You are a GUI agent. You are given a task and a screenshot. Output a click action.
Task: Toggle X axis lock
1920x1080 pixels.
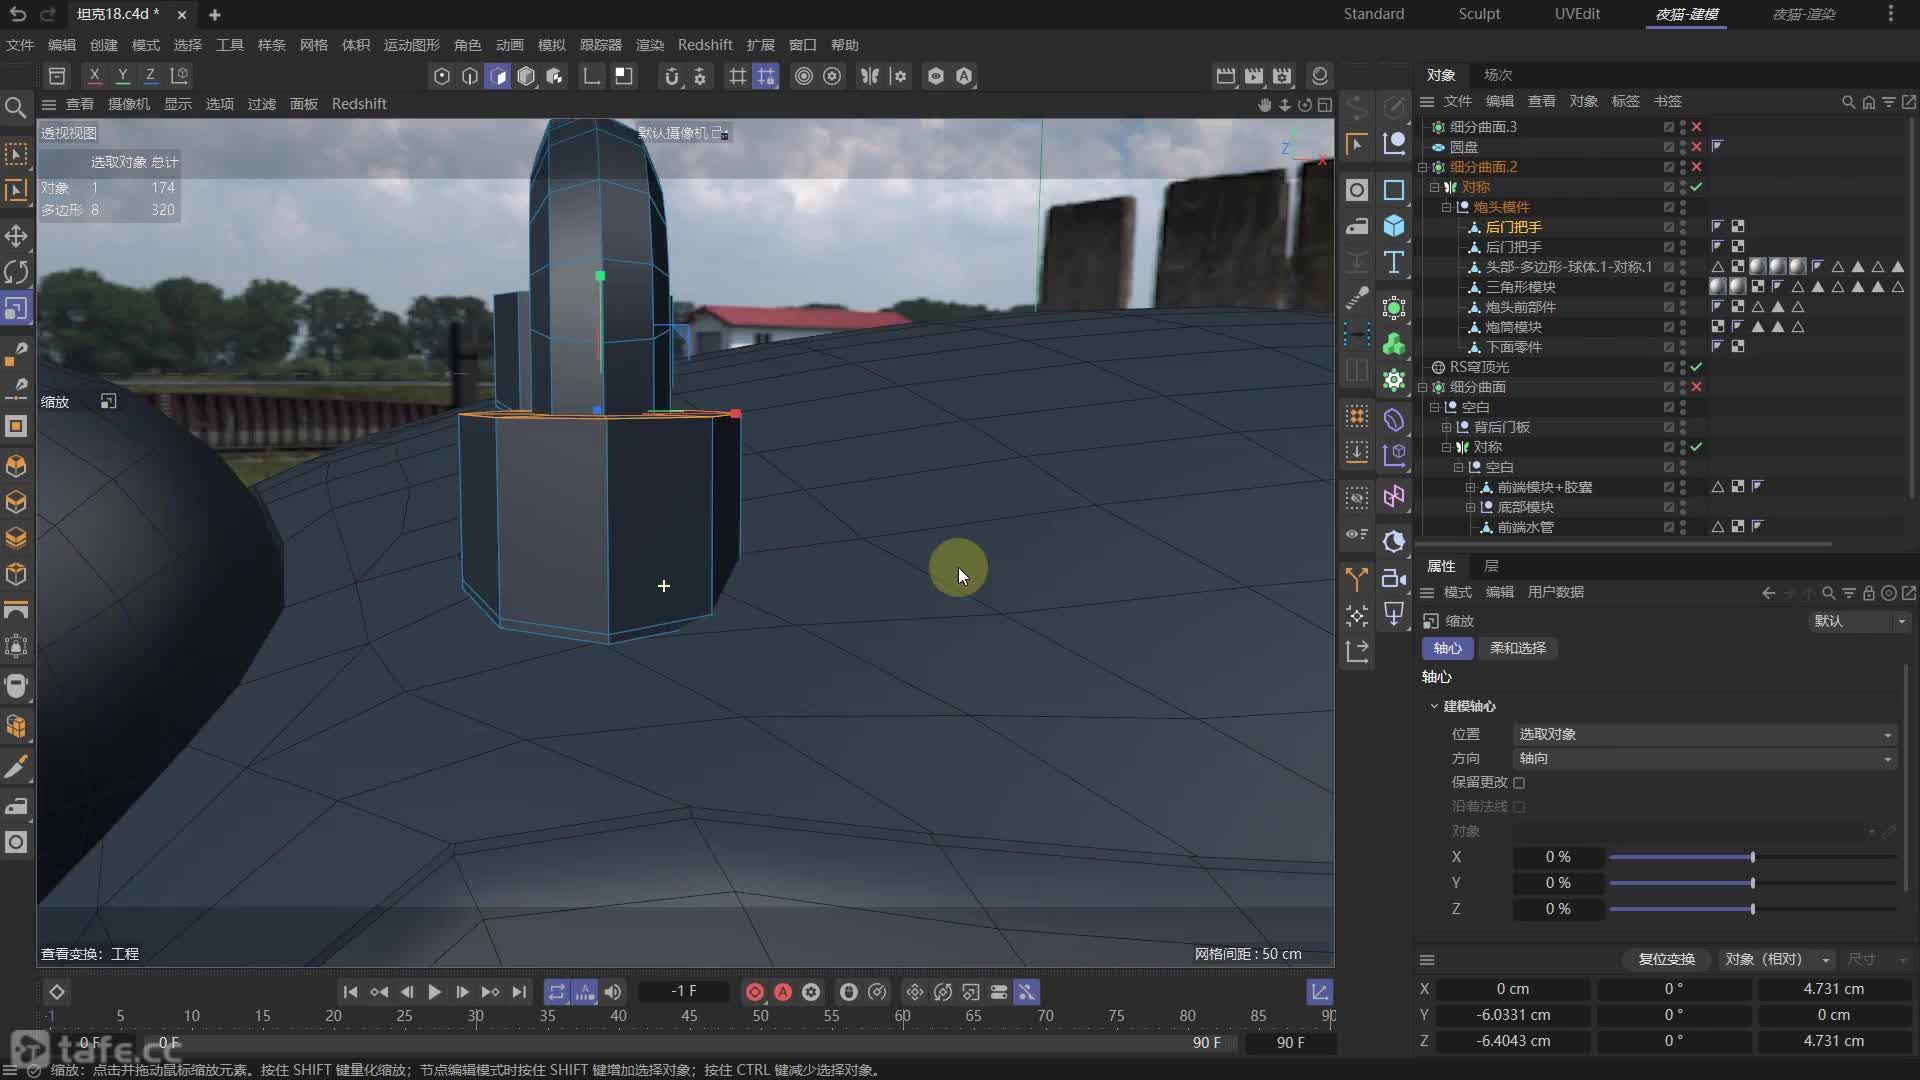coord(94,76)
